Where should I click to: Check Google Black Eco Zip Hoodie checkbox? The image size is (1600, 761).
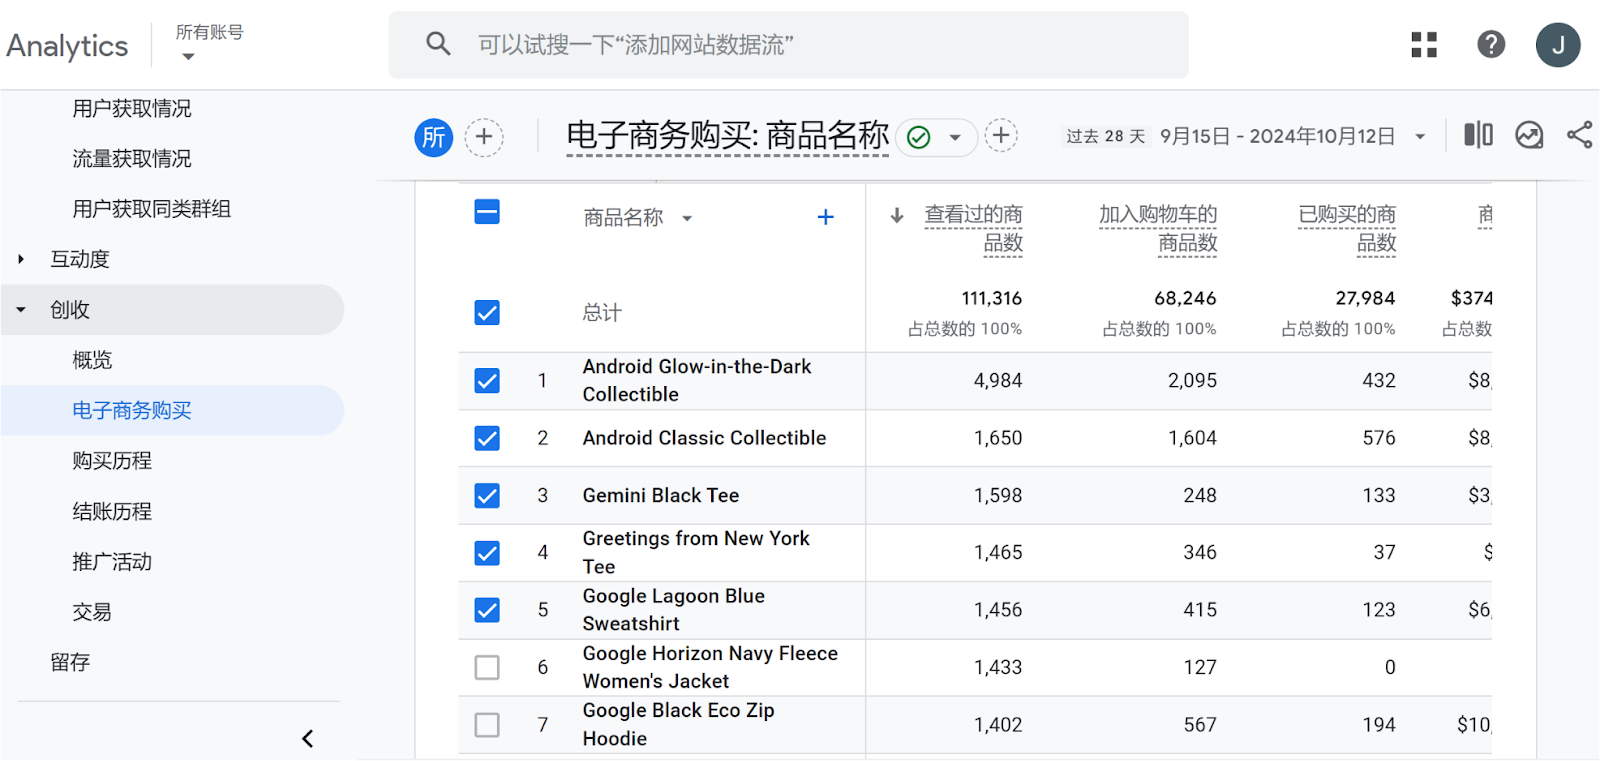pyautogui.click(x=487, y=725)
